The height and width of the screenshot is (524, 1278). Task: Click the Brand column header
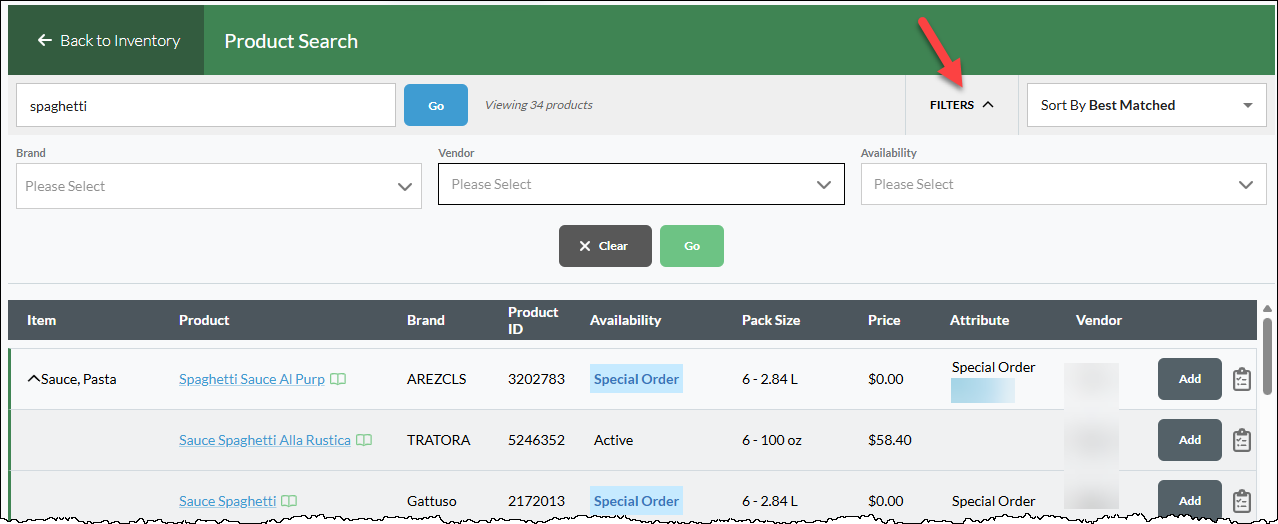pos(426,320)
